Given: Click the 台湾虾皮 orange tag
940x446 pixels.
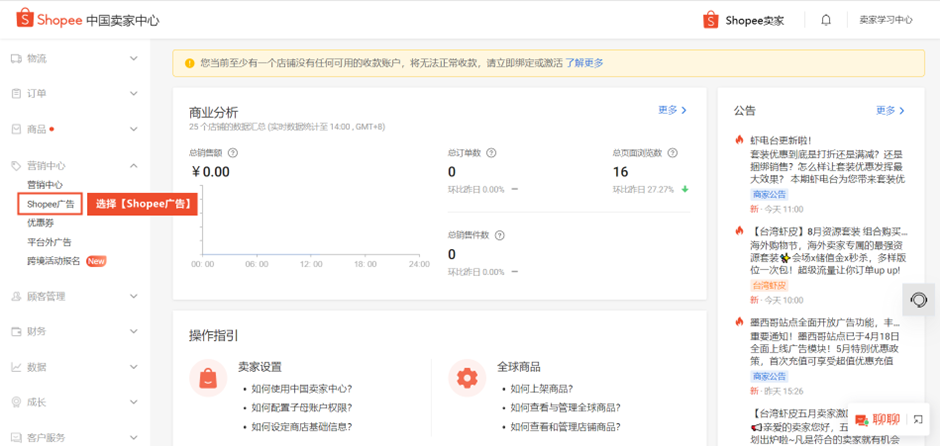Looking at the screenshot, I should pos(769,285).
